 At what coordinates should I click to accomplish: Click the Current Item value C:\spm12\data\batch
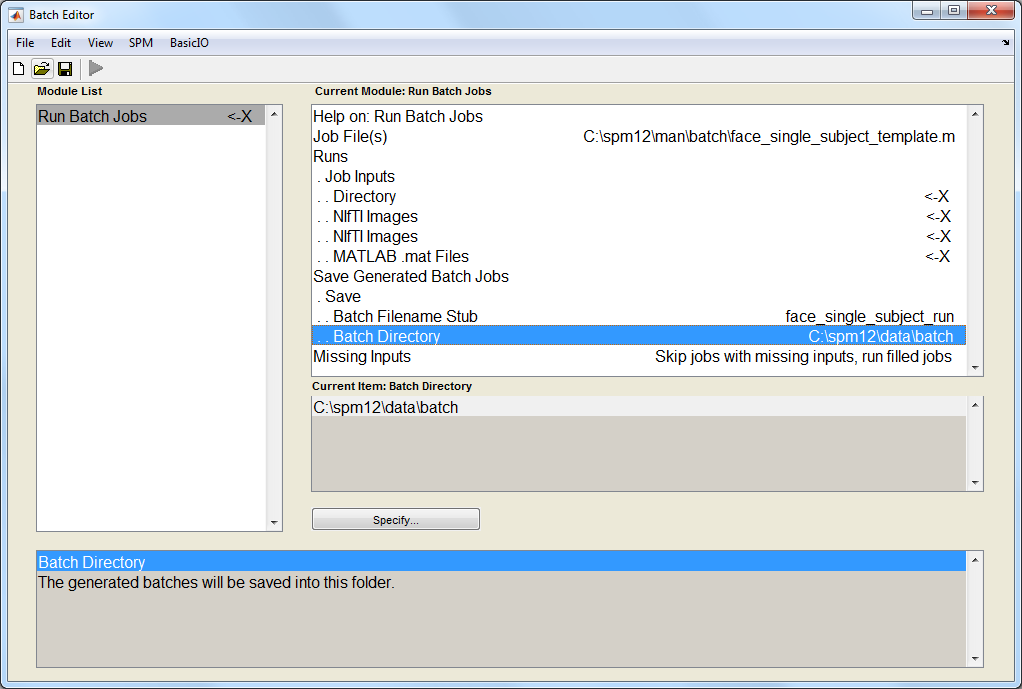click(x=386, y=407)
